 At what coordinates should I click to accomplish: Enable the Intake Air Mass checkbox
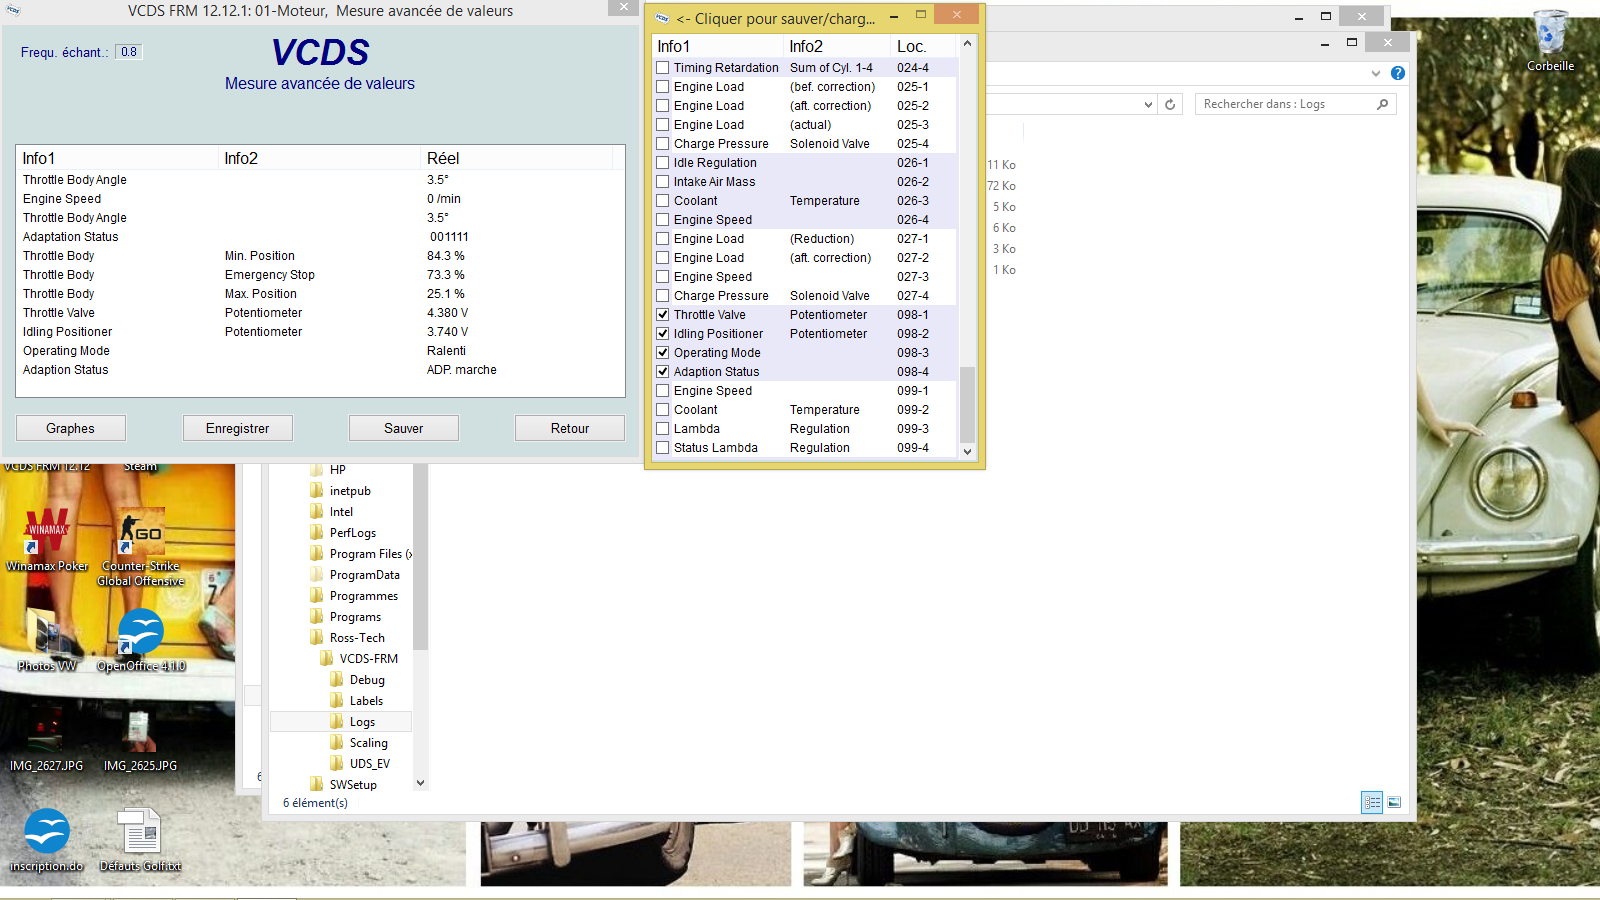point(662,182)
